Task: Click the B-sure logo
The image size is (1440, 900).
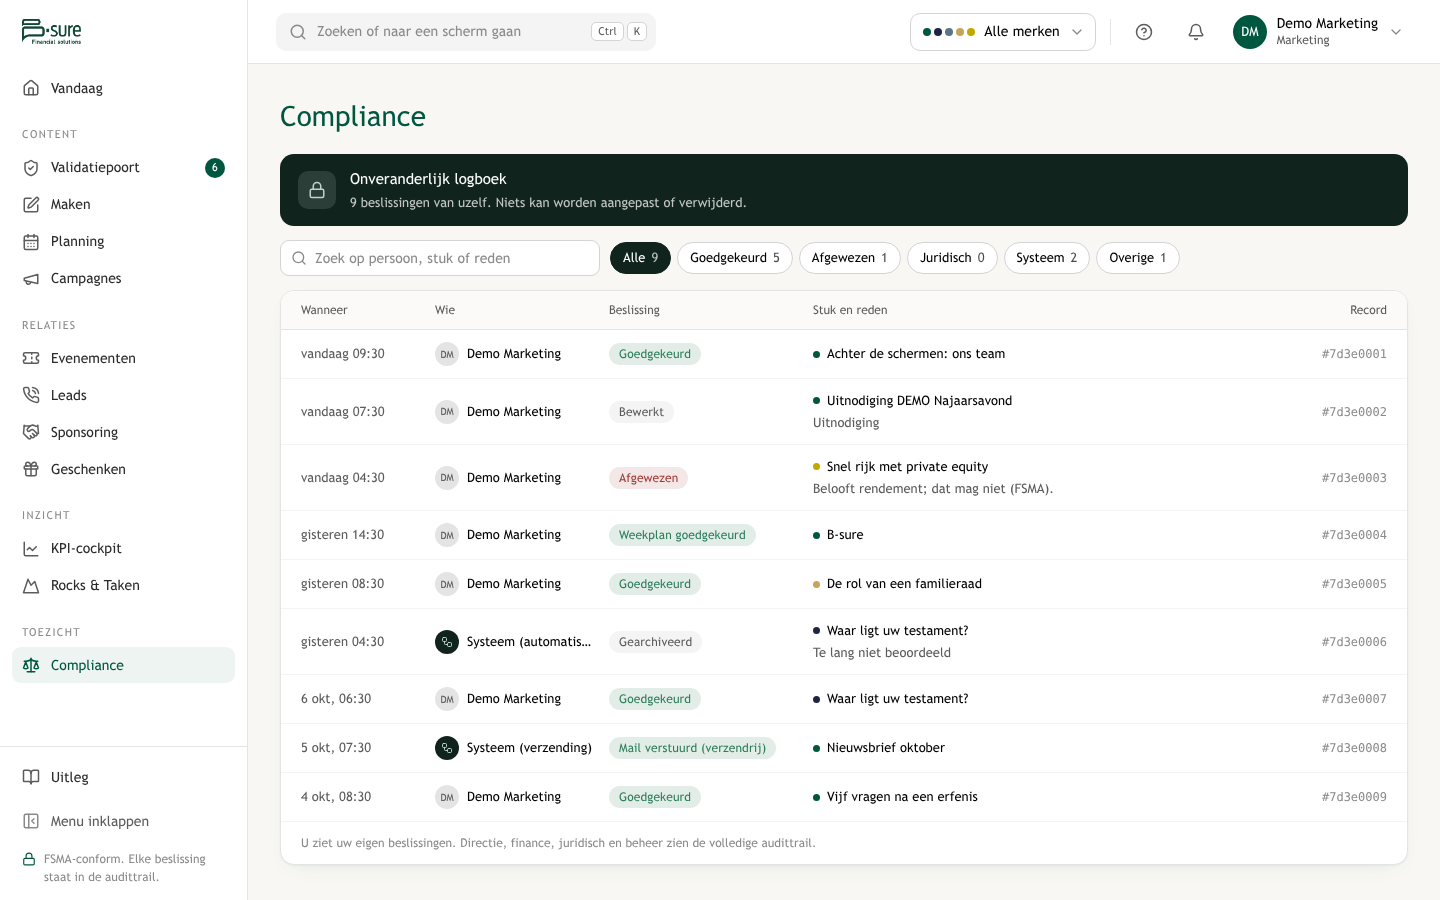Action: [52, 32]
